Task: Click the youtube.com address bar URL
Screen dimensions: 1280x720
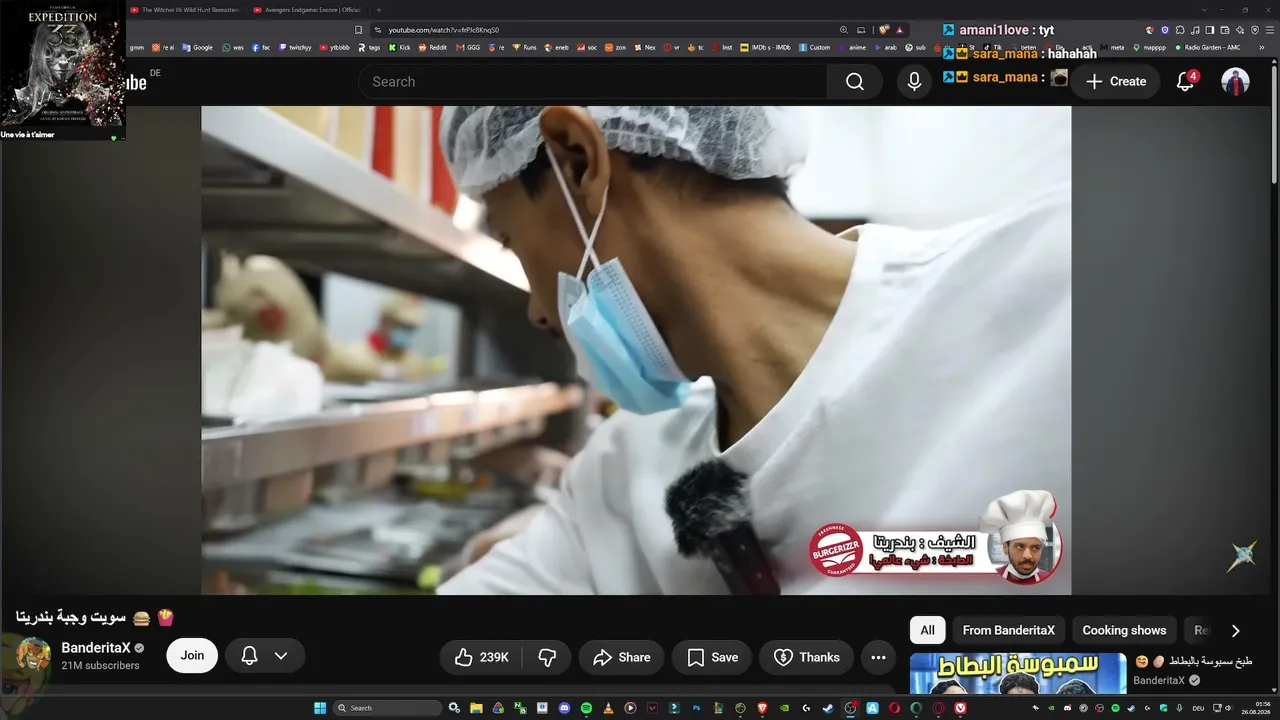Action: (443, 30)
